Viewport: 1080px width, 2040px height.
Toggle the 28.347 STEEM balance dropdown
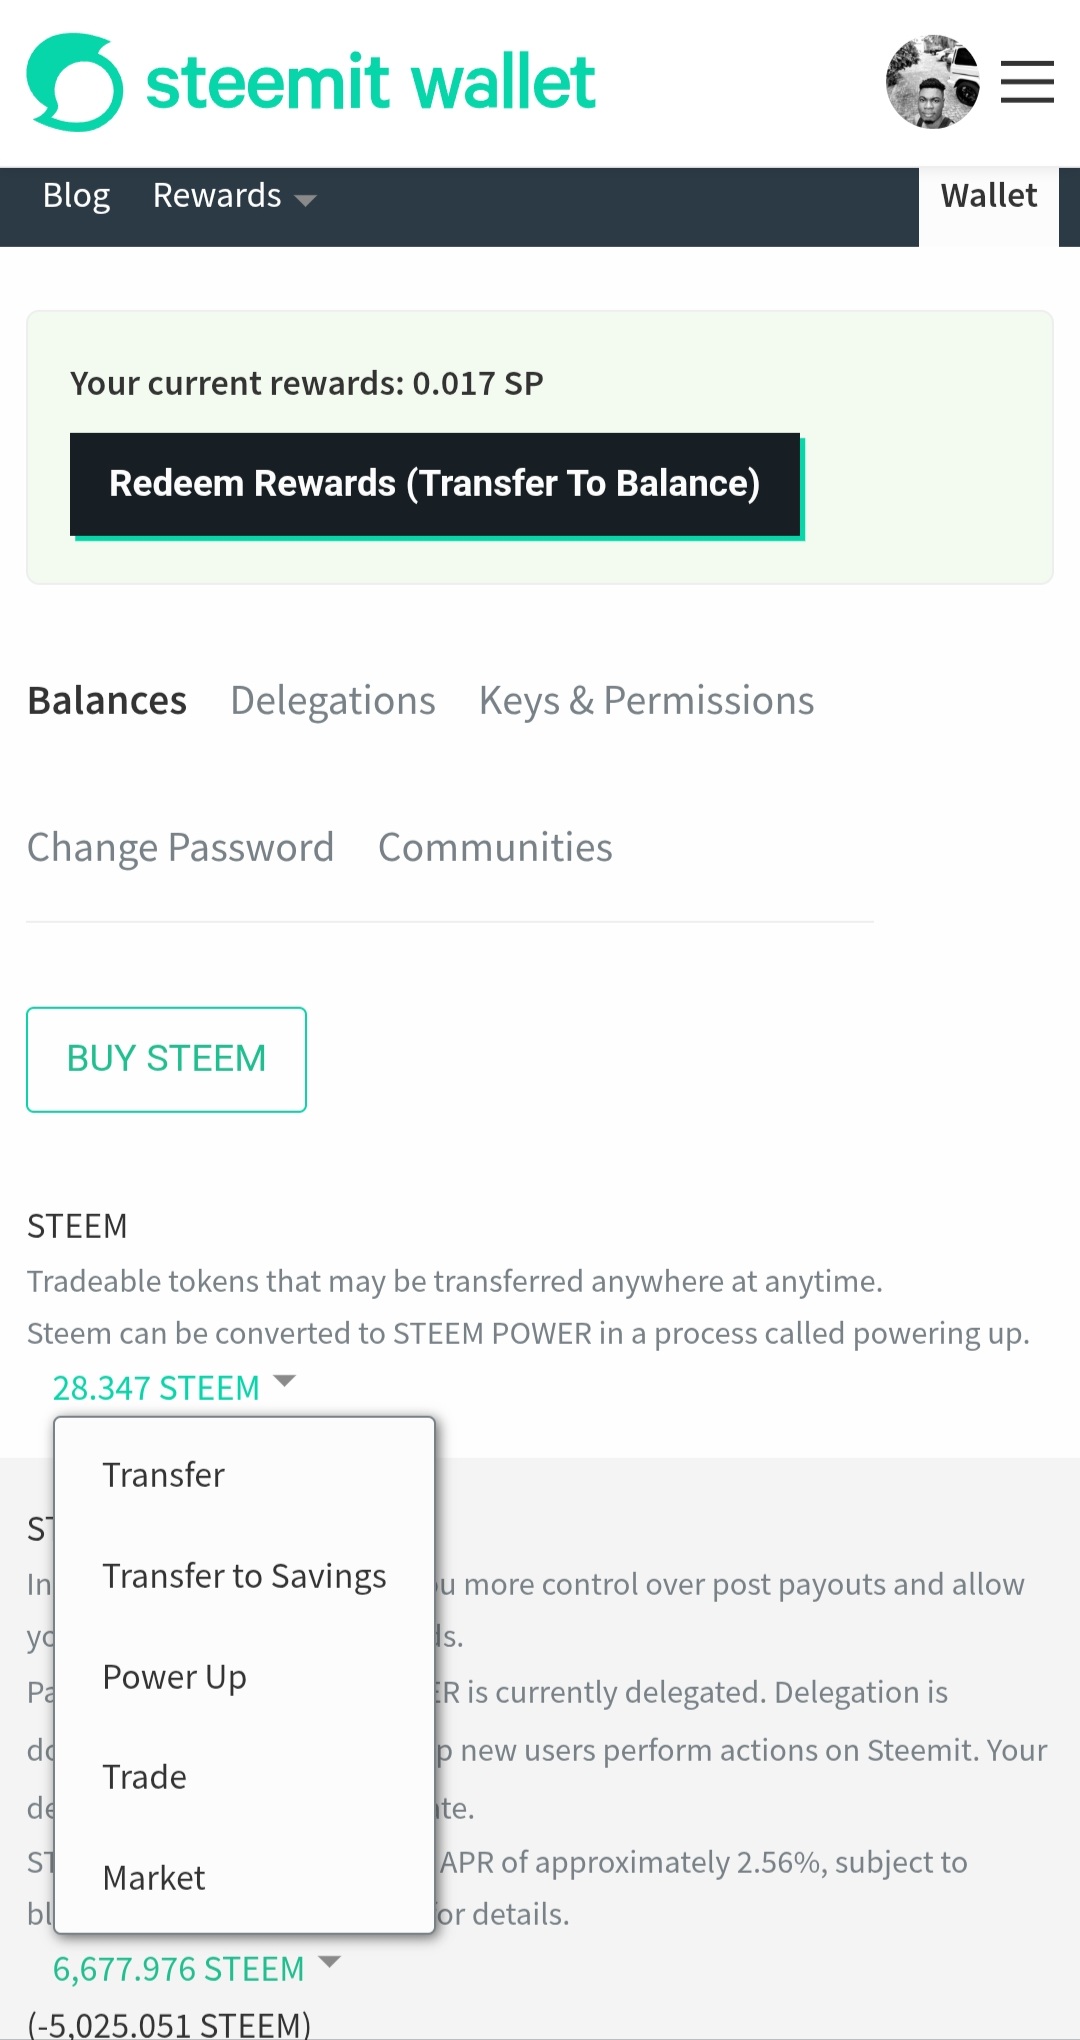174,1387
